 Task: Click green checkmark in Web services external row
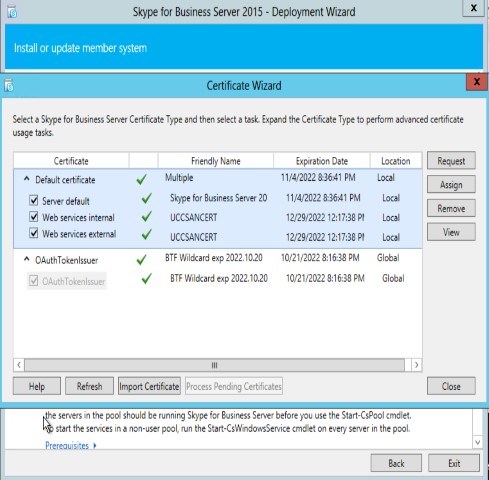(x=146, y=235)
